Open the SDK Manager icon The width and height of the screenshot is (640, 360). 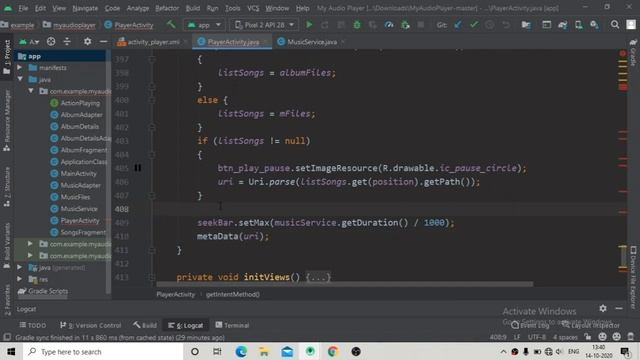(x=594, y=25)
